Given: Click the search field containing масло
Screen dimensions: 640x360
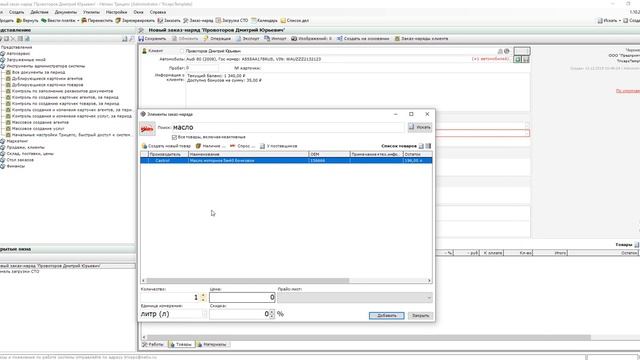Looking at the screenshot, I should click(x=288, y=127).
